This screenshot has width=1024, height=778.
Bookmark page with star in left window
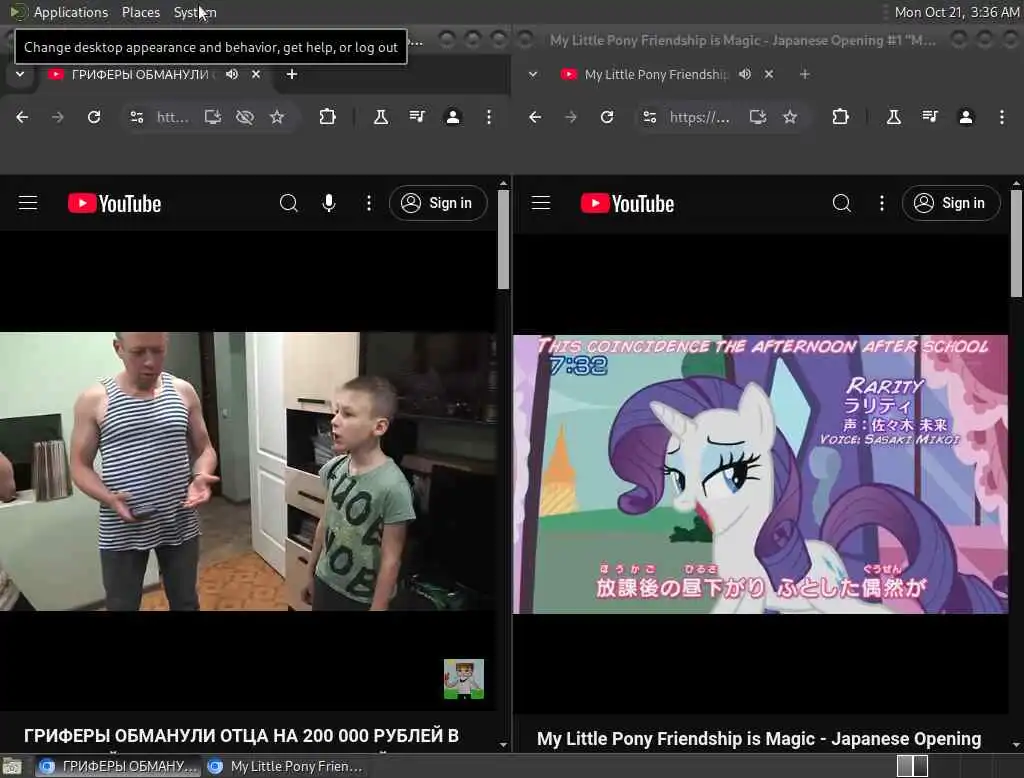pyautogui.click(x=277, y=117)
